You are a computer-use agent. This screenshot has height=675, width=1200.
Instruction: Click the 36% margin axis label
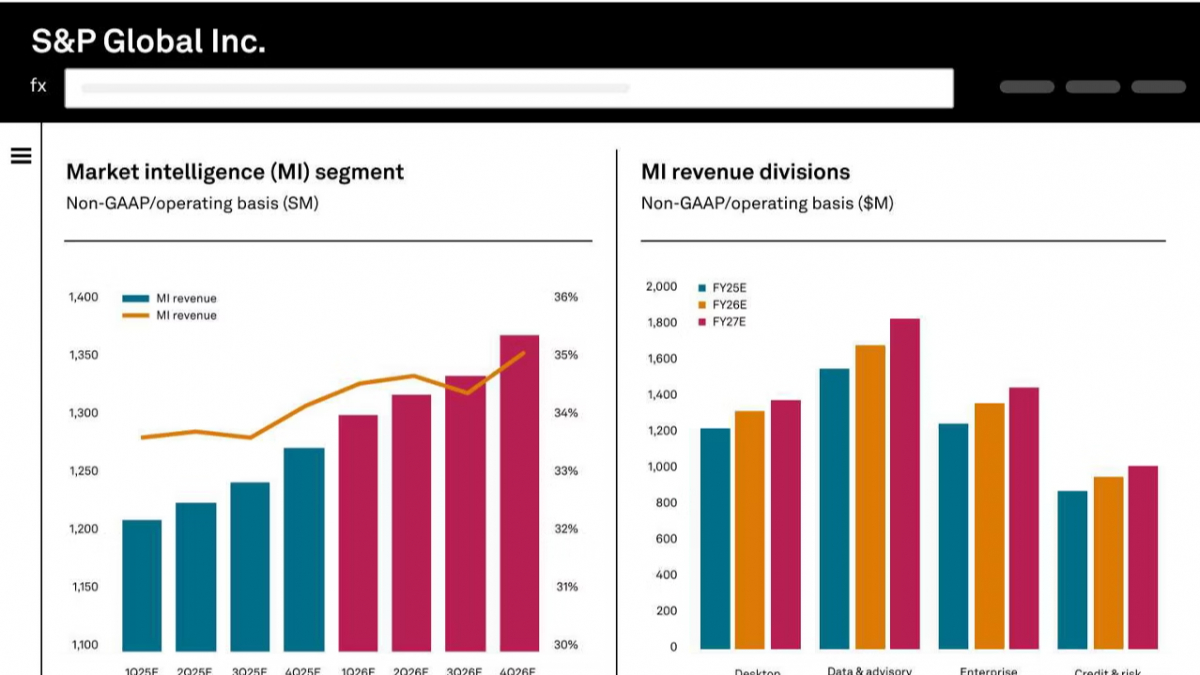pyautogui.click(x=566, y=297)
